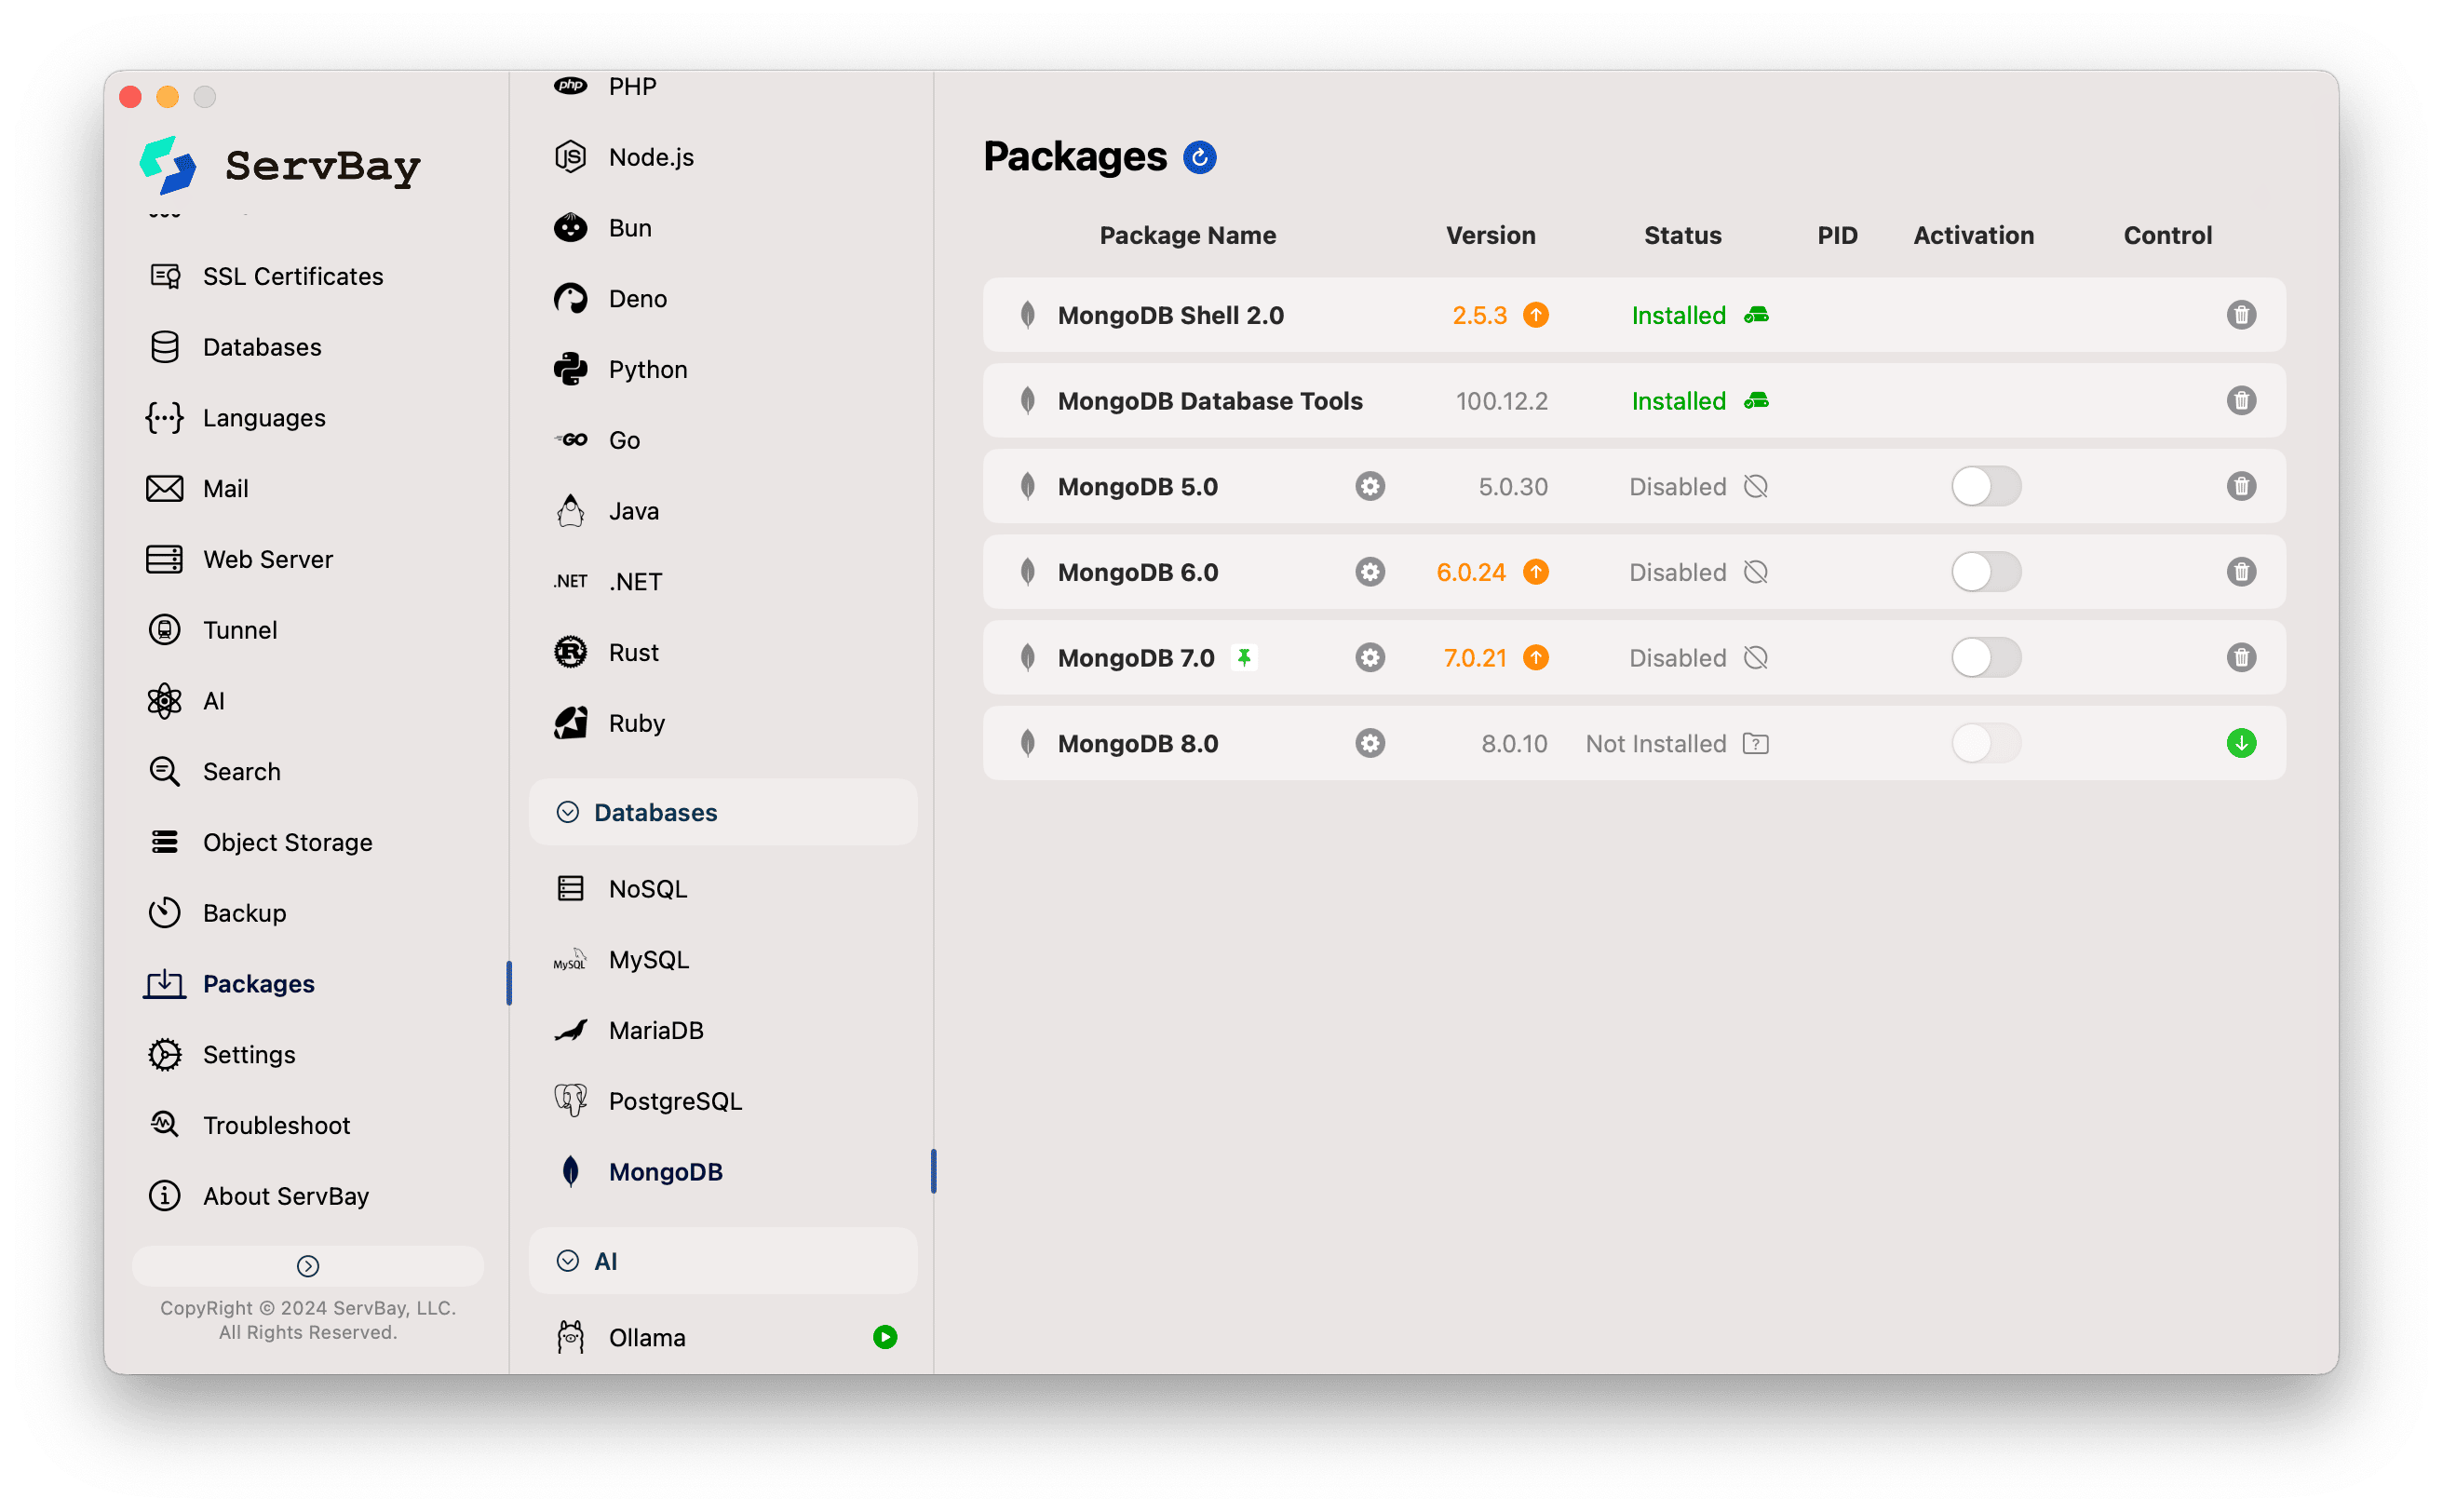Select Go package category
This screenshot has width=2443, height=1512.
tap(597, 441)
